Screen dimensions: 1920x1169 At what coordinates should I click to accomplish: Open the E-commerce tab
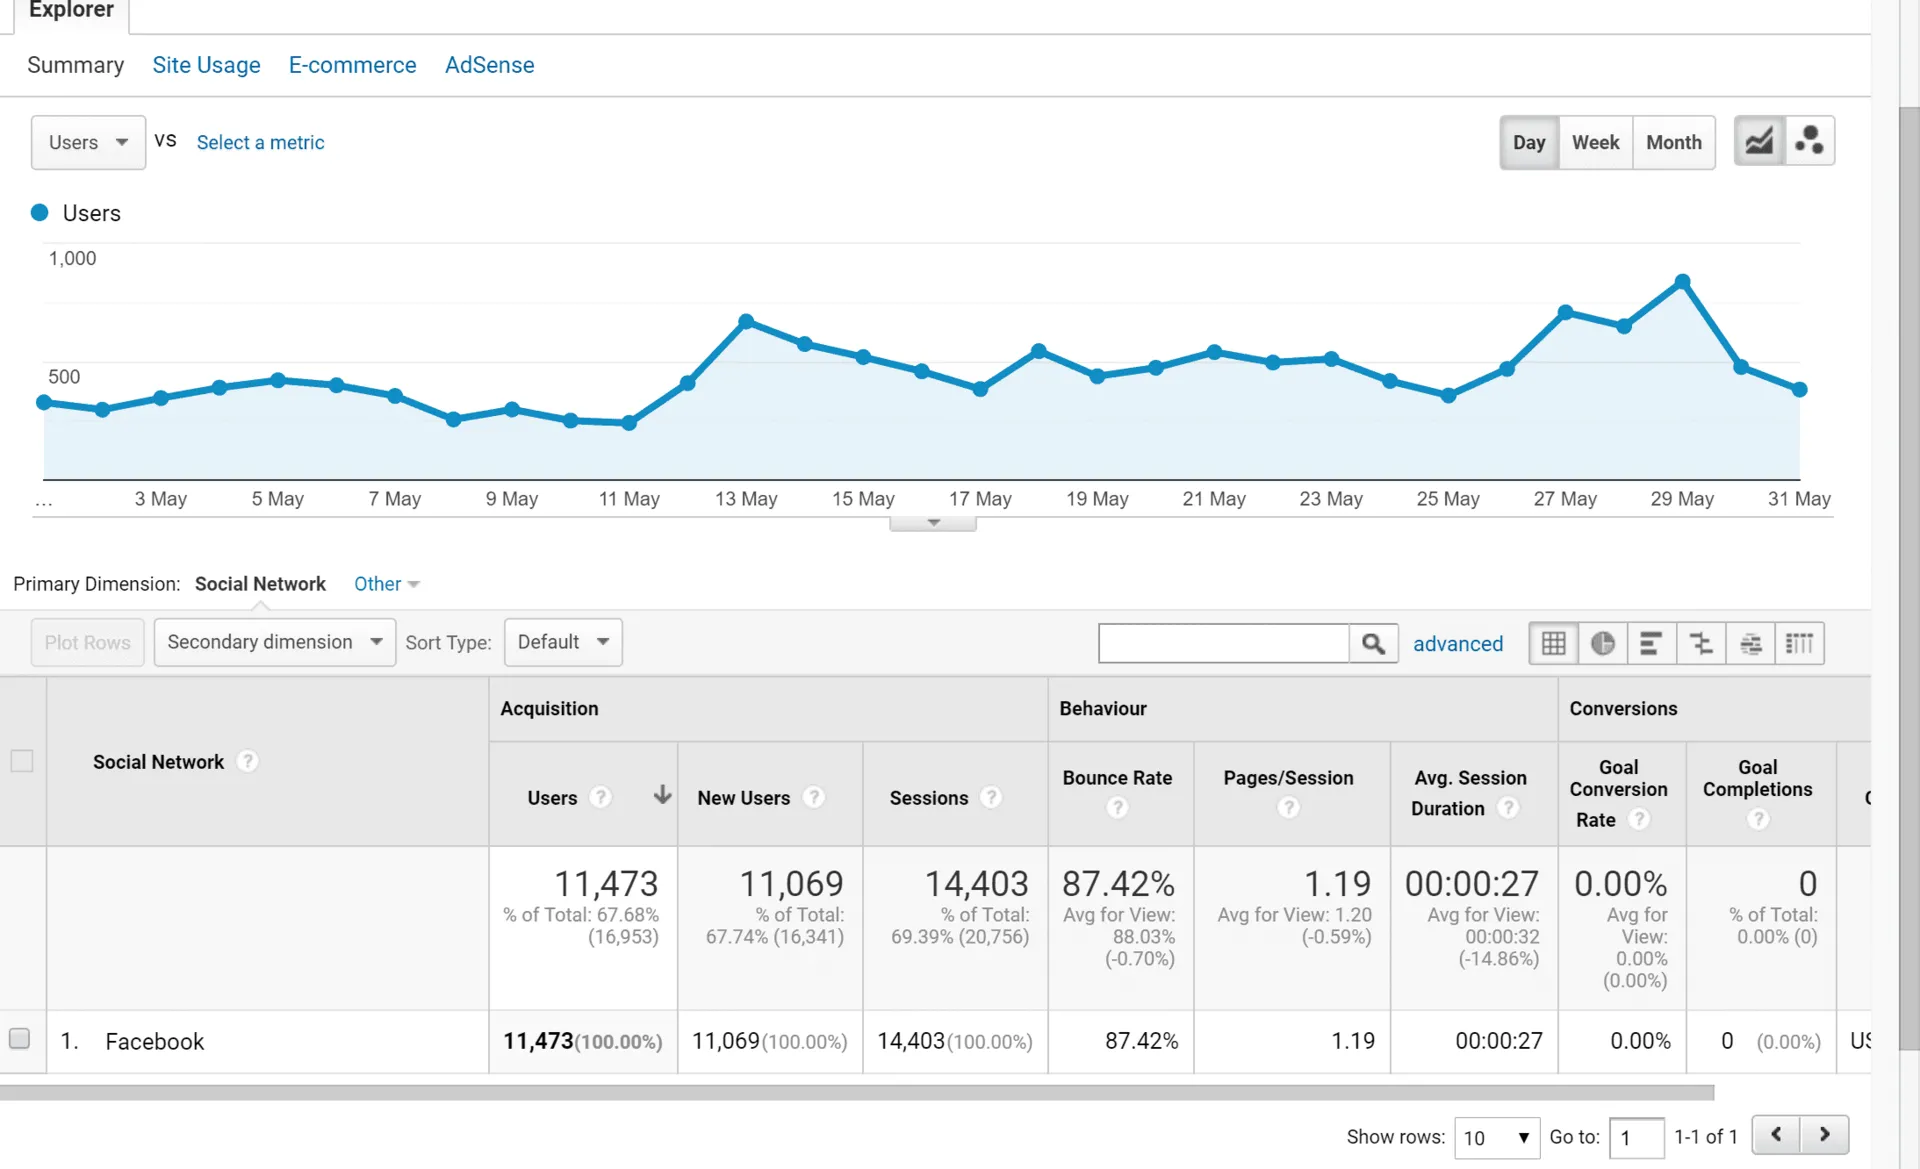[x=352, y=65]
